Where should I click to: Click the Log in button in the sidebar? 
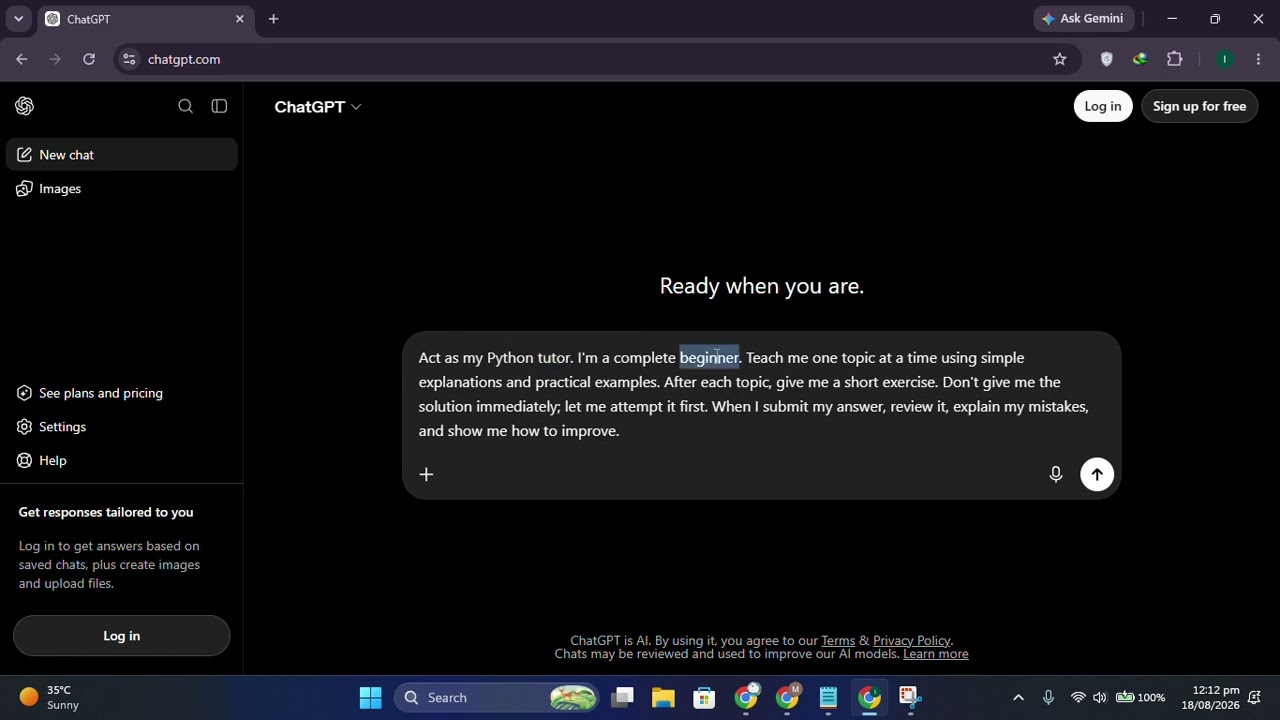[x=122, y=636]
